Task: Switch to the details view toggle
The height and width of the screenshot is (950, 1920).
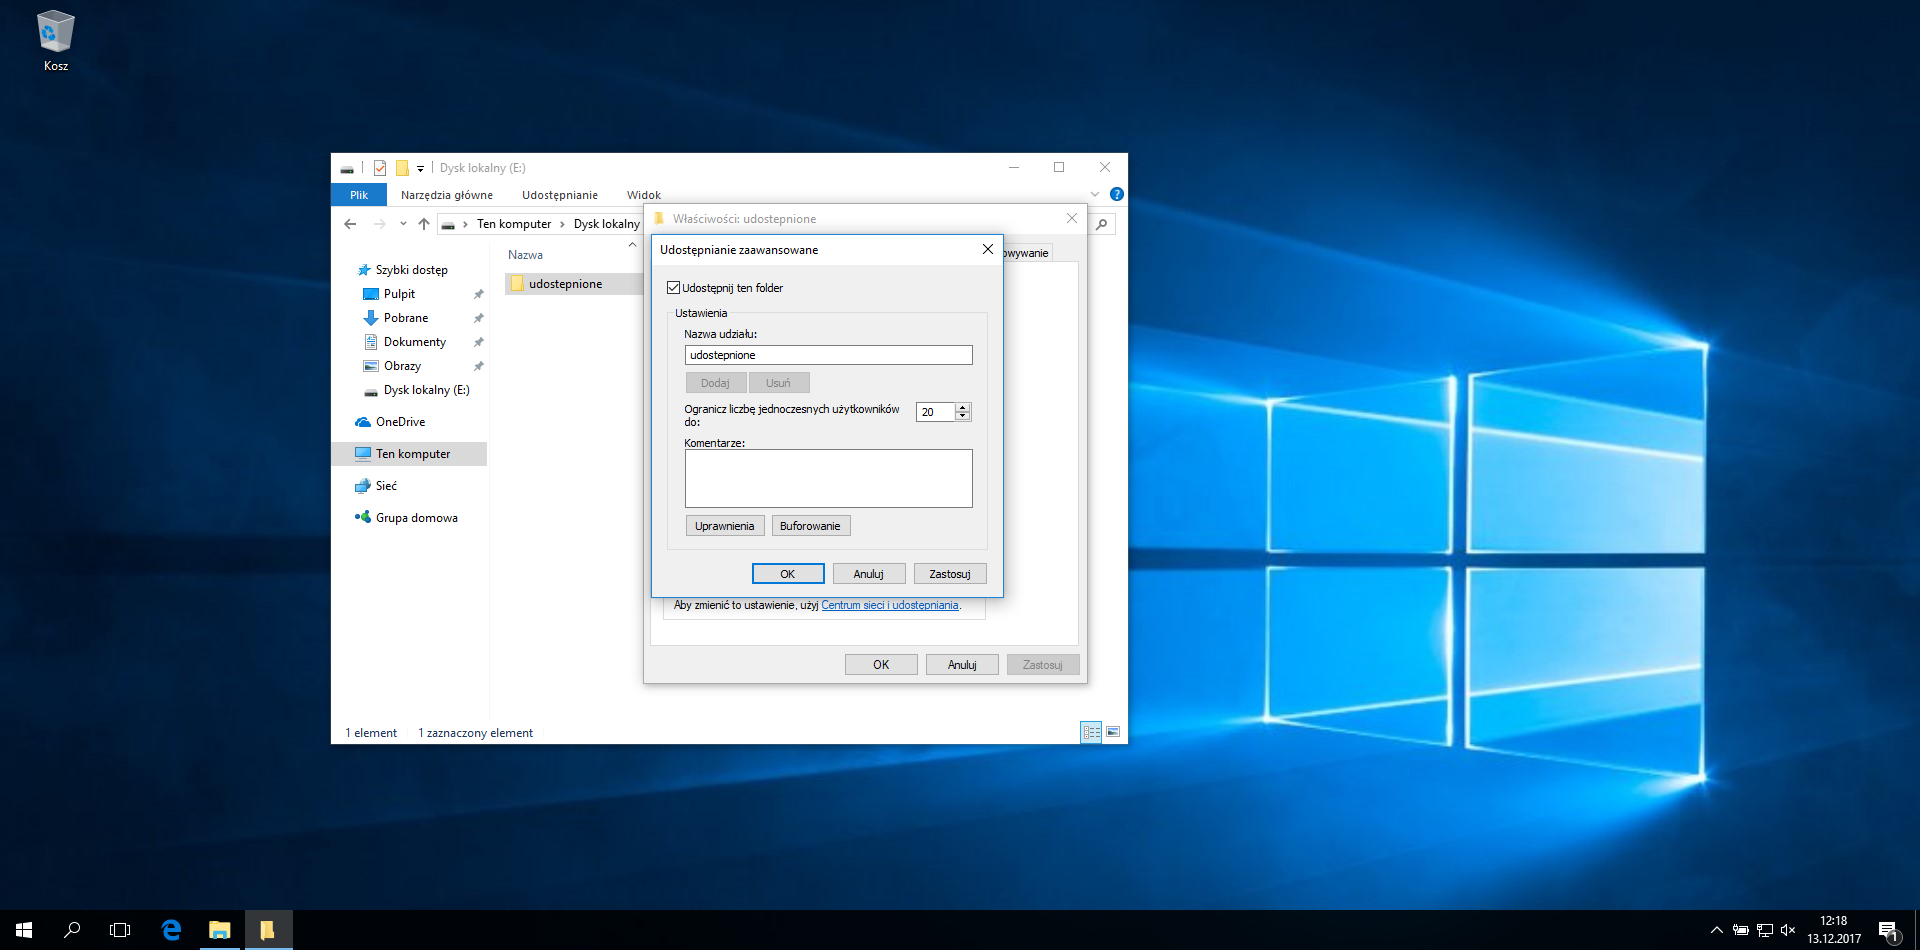Action: click(x=1091, y=732)
